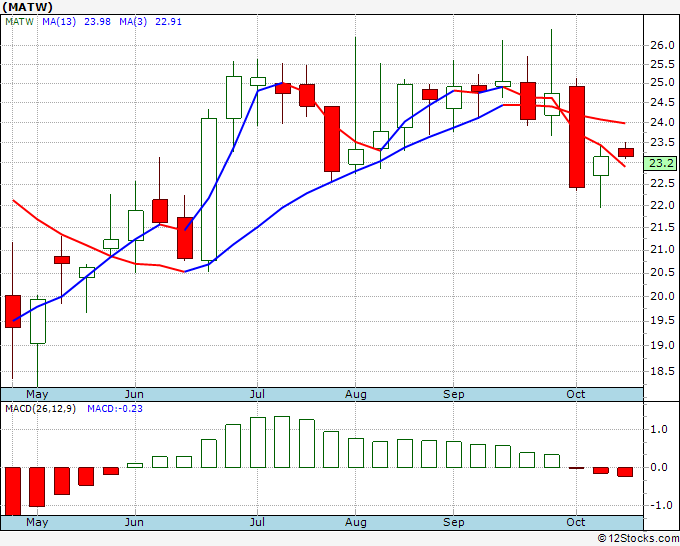Viewport: 680px width, 546px height.
Task: Click Sep on the price chart time axis
Action: 454,394
